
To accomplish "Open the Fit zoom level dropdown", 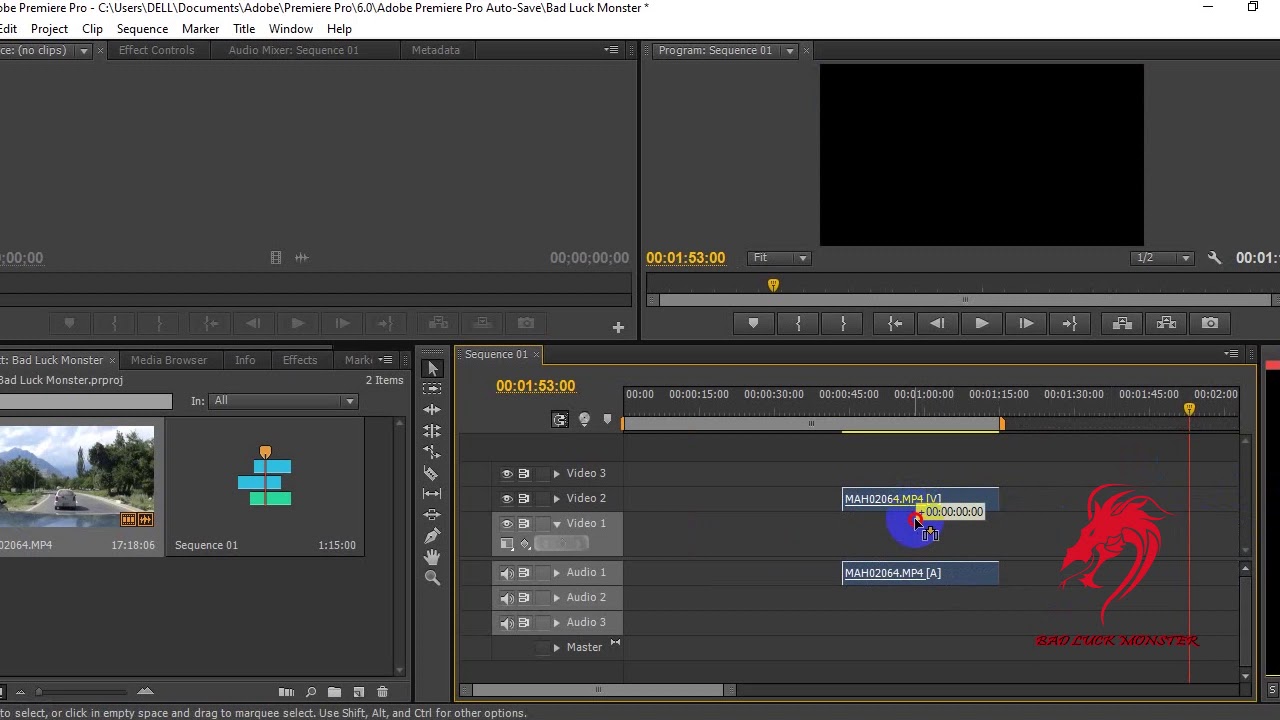I will [x=780, y=258].
